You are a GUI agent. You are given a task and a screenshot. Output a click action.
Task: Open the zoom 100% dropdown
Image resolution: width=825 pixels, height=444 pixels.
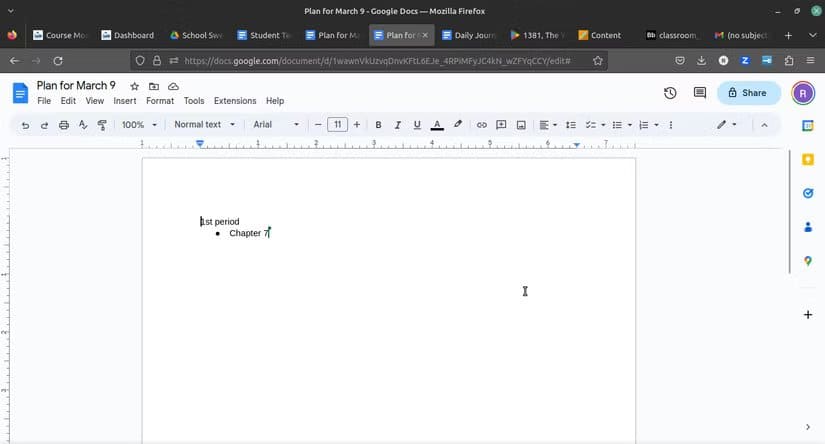coord(139,125)
